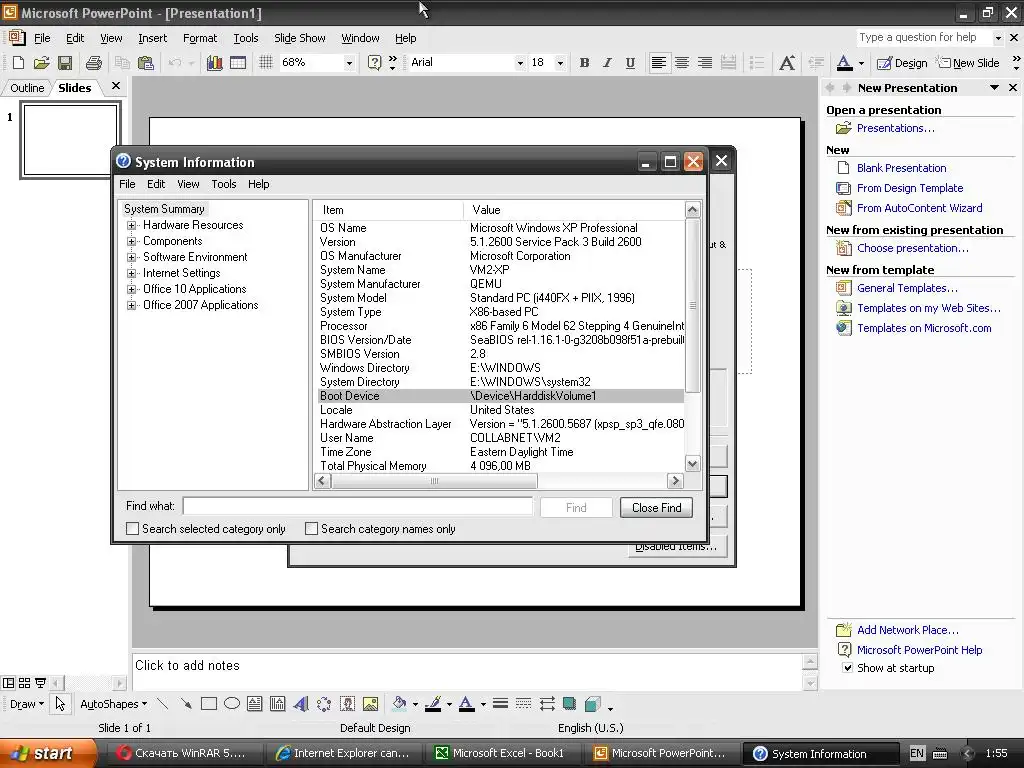Toggle the Show/Hide Grid icon
Image resolution: width=1024 pixels, height=768 pixels.
tap(265, 63)
